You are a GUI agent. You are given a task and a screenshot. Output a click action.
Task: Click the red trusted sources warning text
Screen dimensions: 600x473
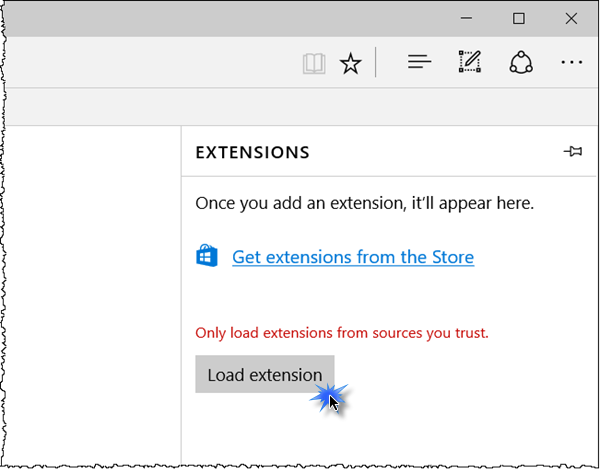342,332
